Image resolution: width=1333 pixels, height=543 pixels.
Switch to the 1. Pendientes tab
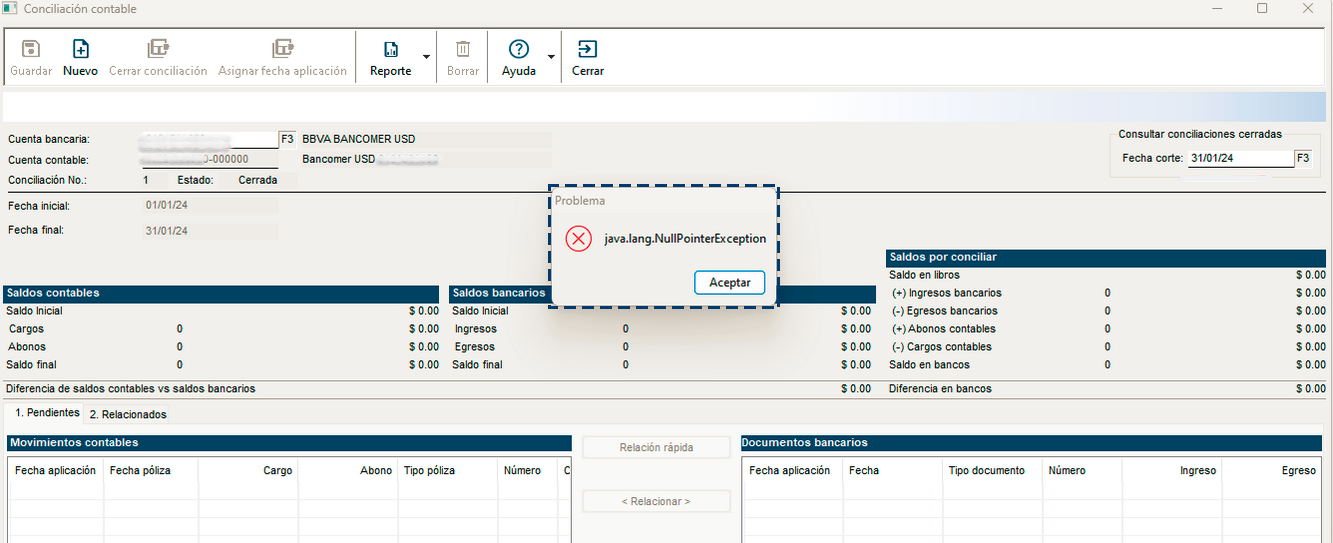pyautogui.click(x=47, y=413)
